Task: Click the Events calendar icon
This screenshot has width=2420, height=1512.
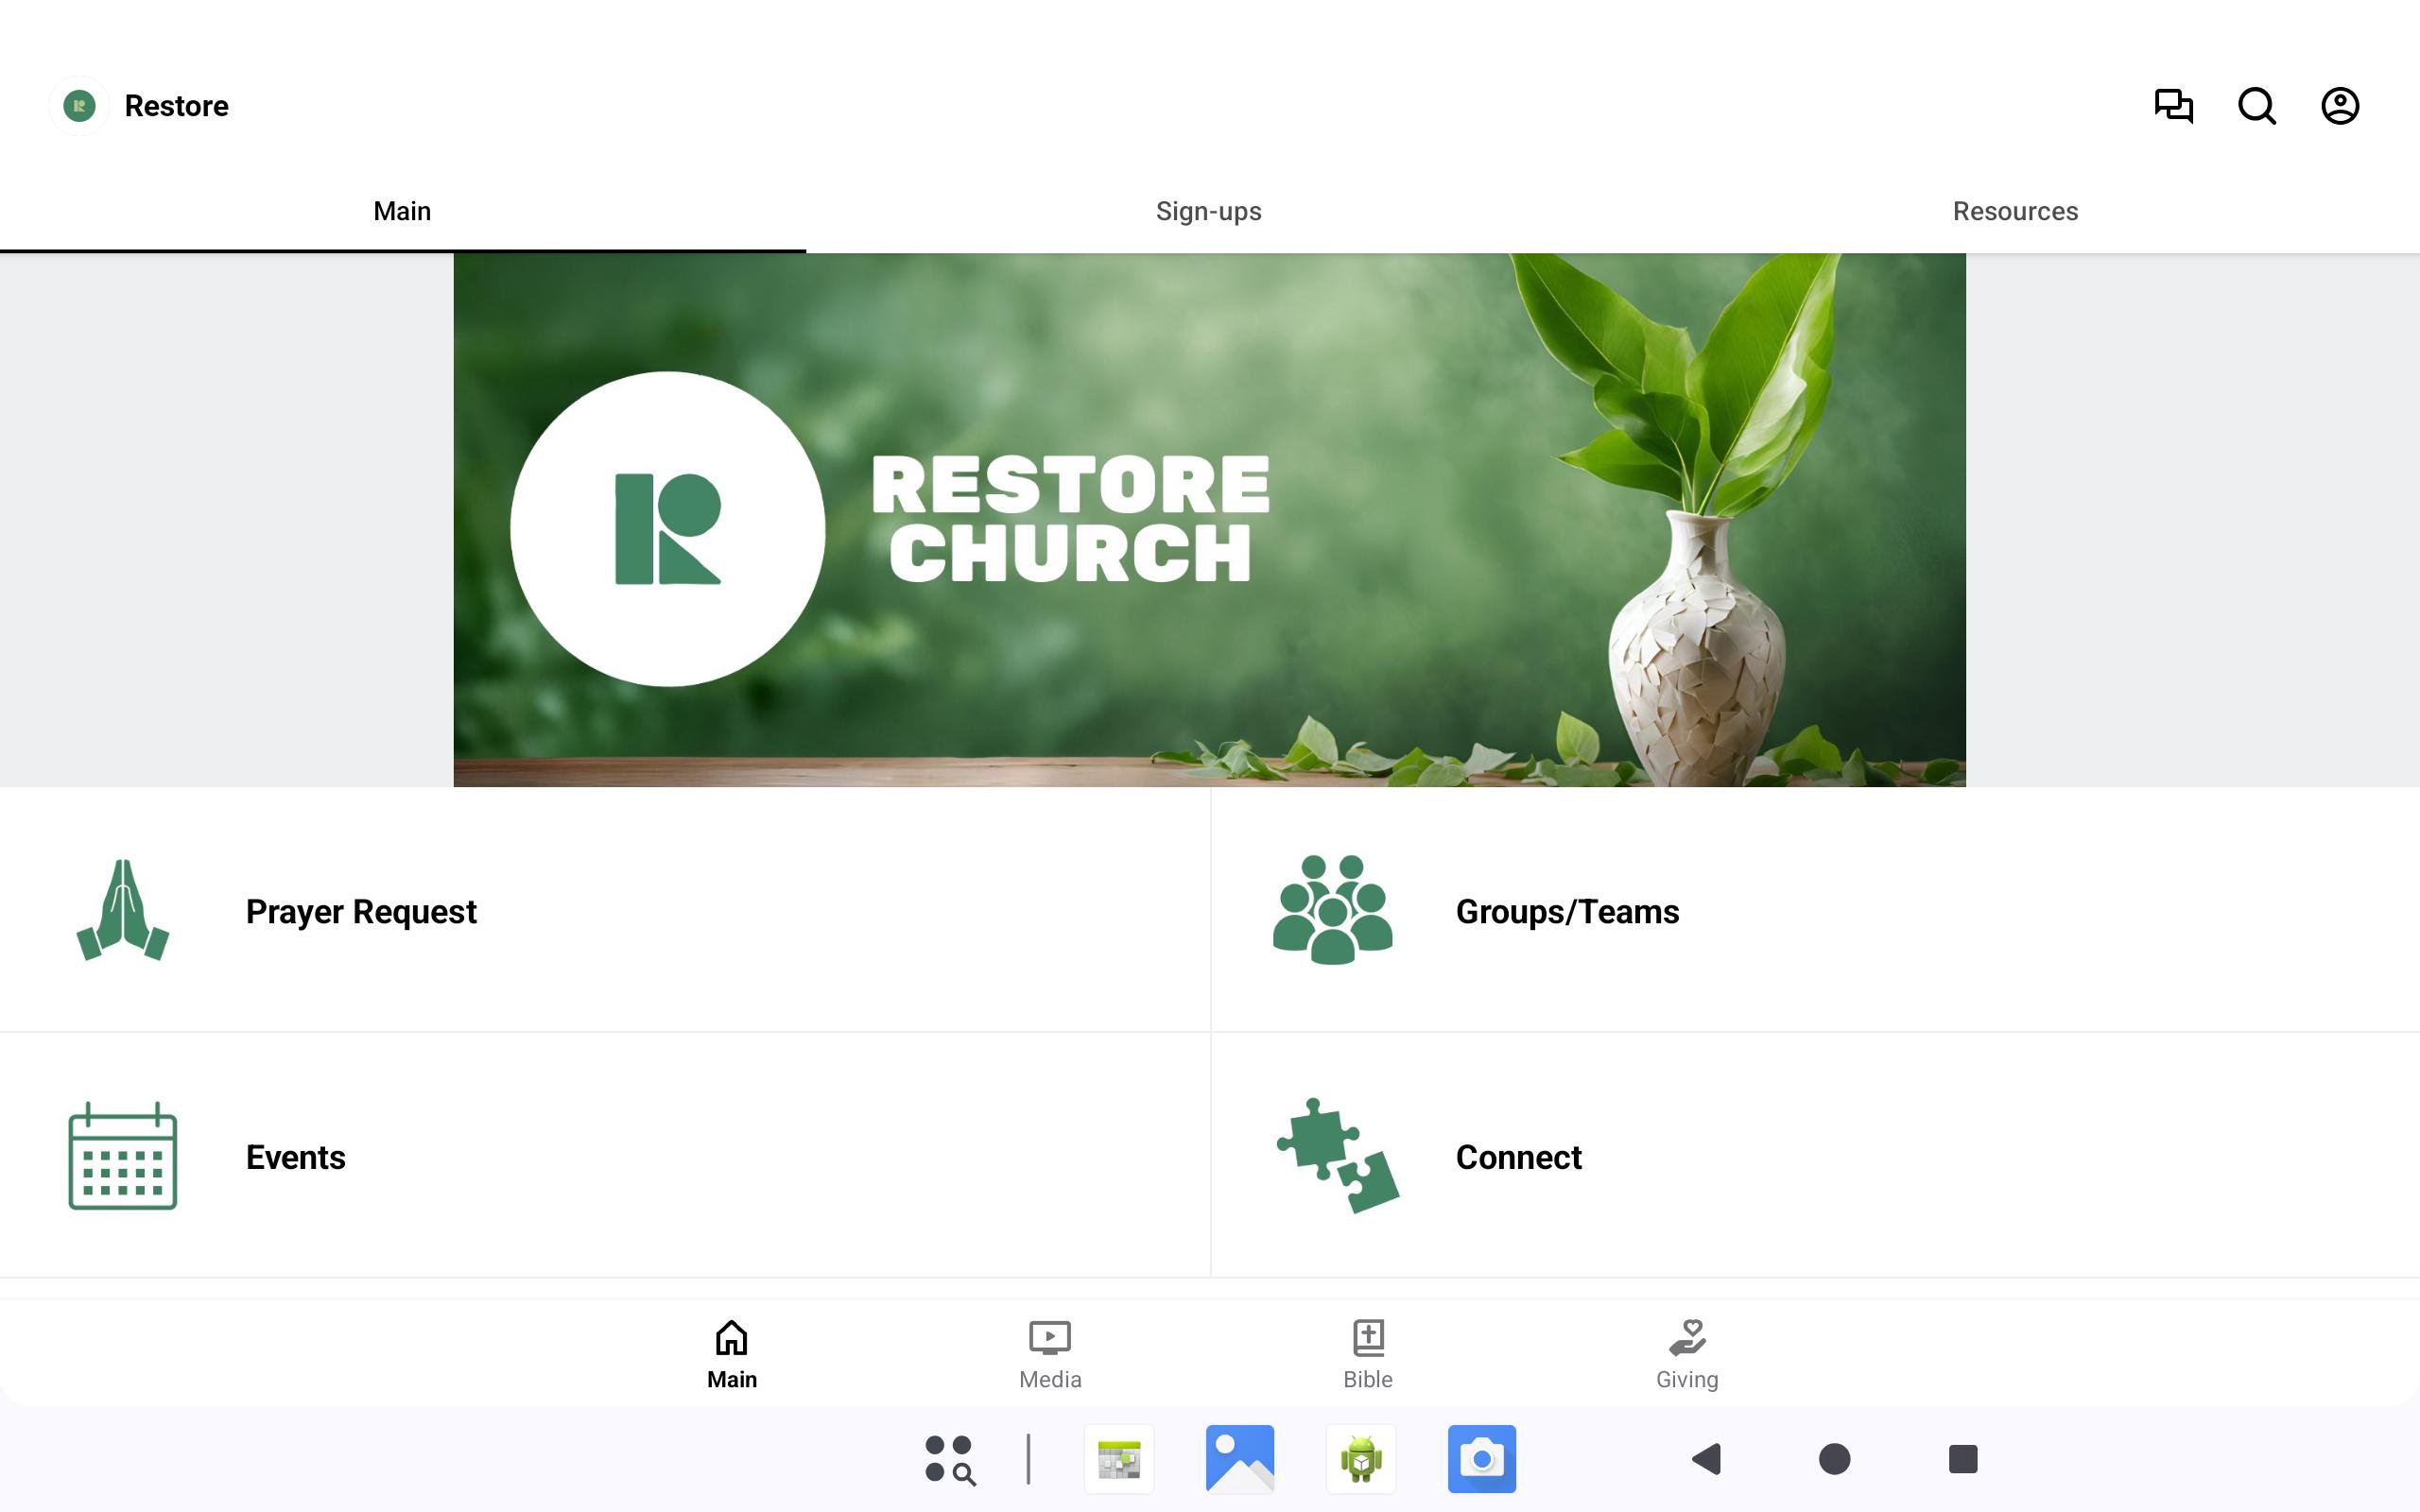Action: pos(123,1156)
